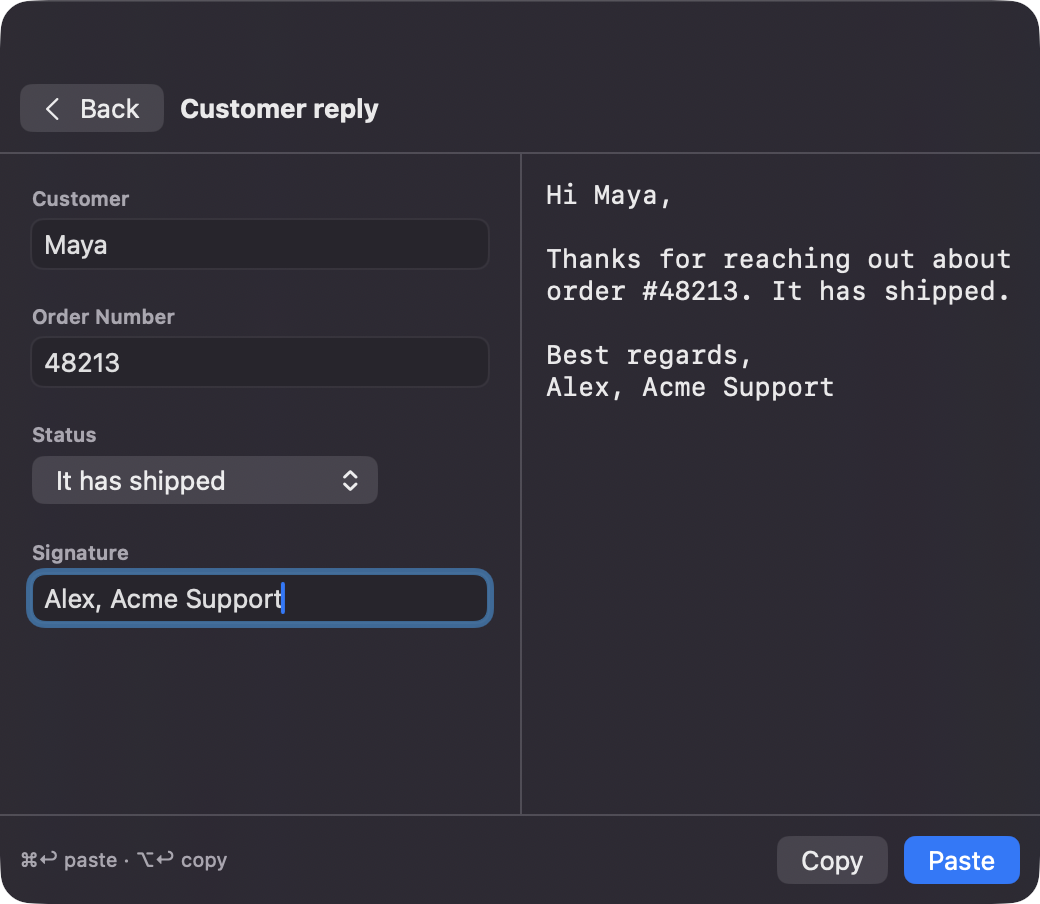
Task: Click the 'Hi Maya,' preview line
Action: coord(609,195)
